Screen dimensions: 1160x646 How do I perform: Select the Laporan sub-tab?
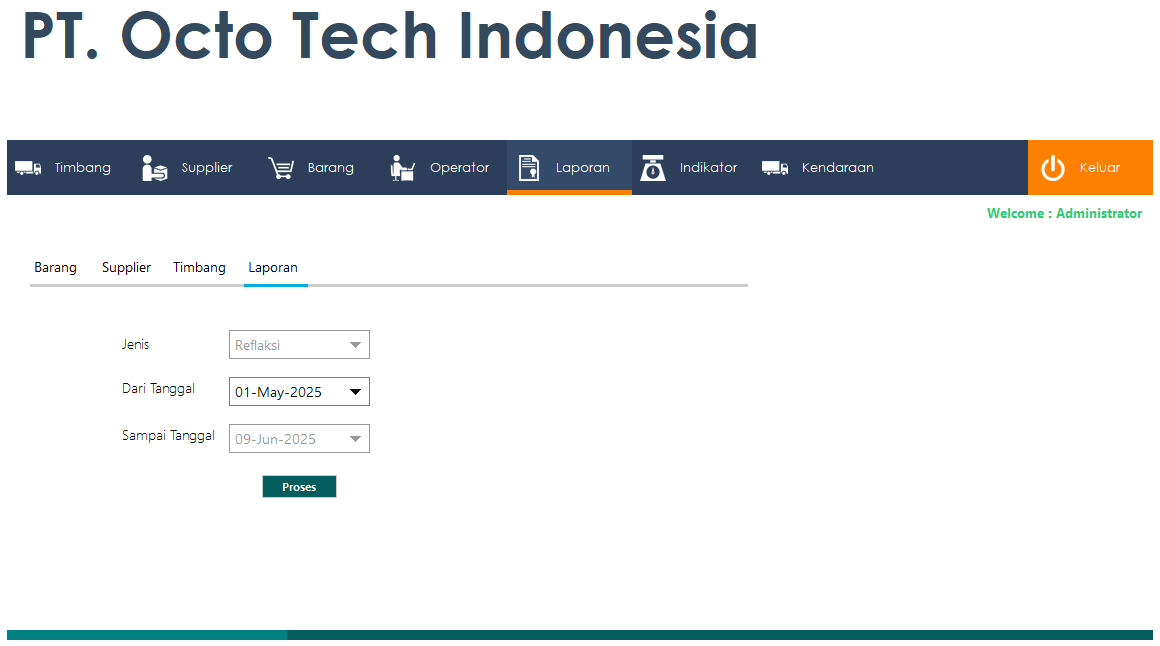coord(273,267)
